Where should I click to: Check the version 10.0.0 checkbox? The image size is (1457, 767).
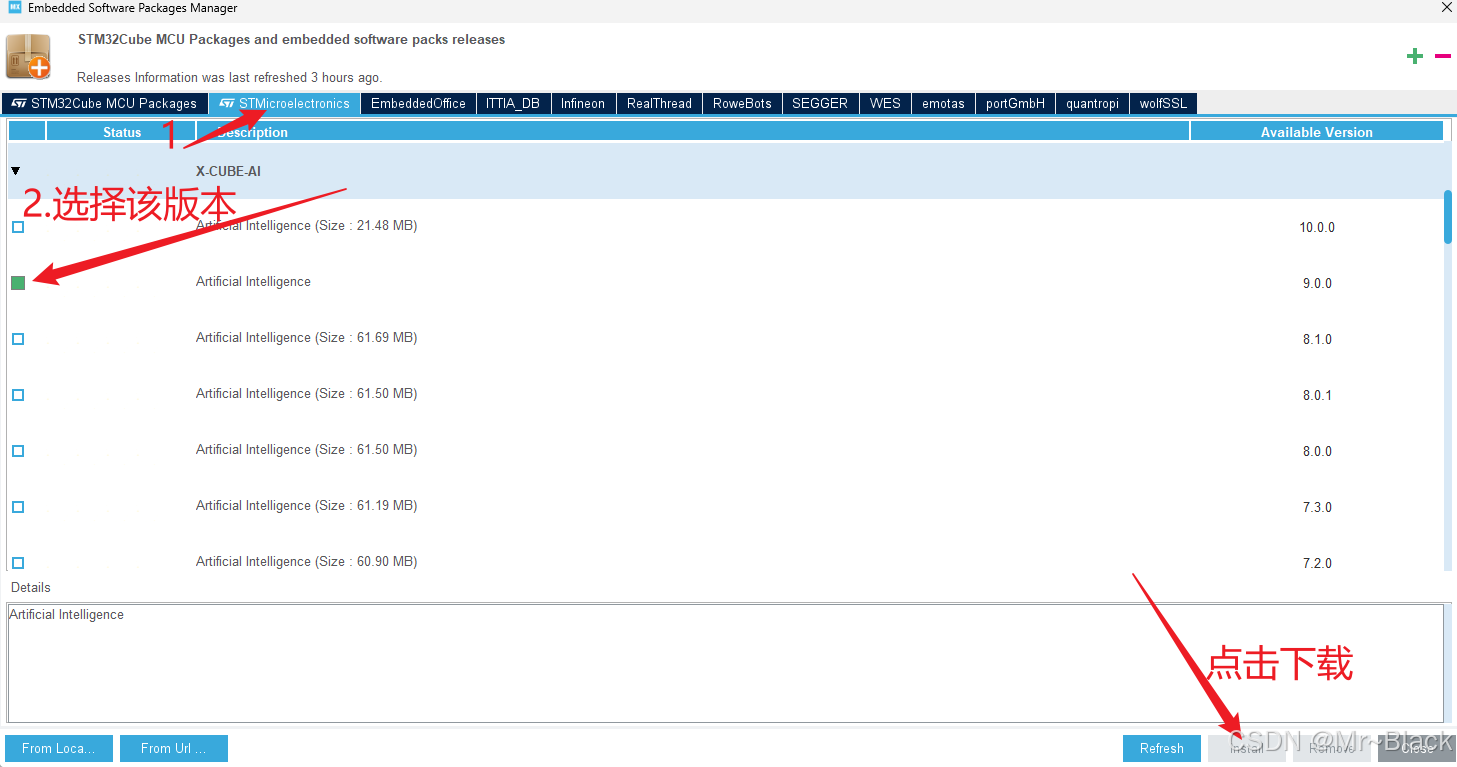click(x=18, y=227)
